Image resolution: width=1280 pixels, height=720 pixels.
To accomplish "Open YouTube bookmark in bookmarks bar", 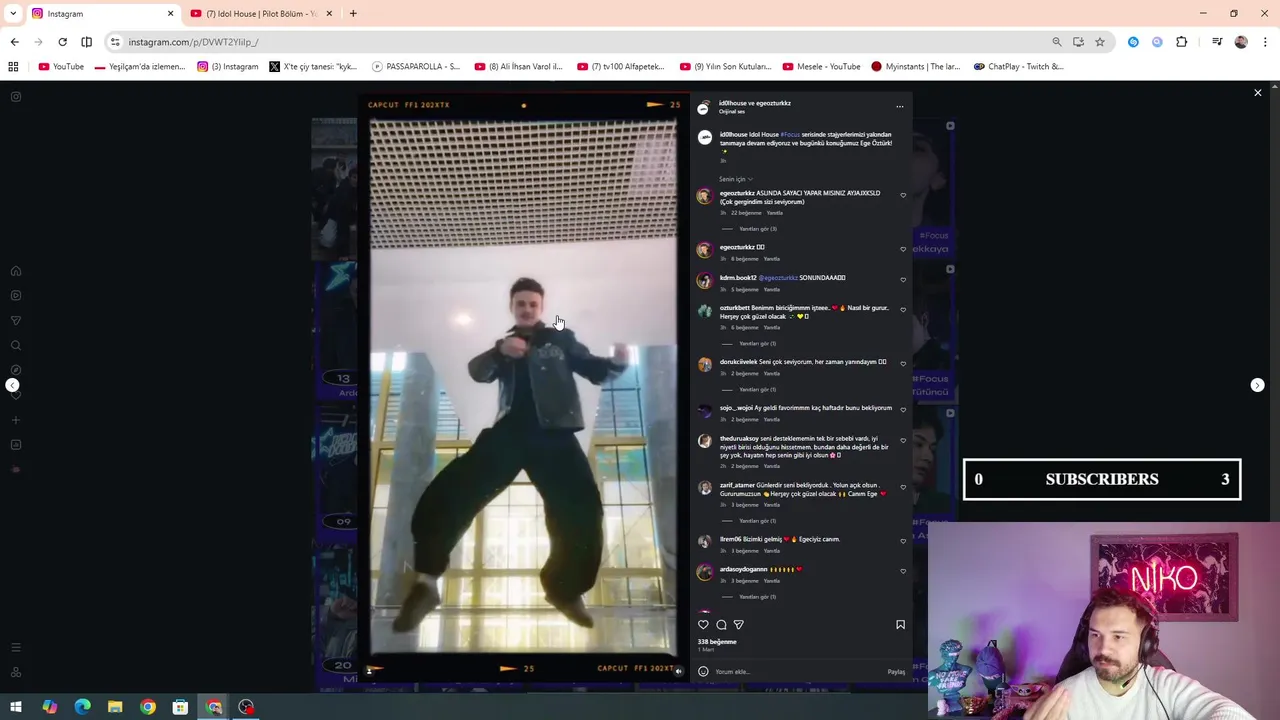I will (61, 67).
